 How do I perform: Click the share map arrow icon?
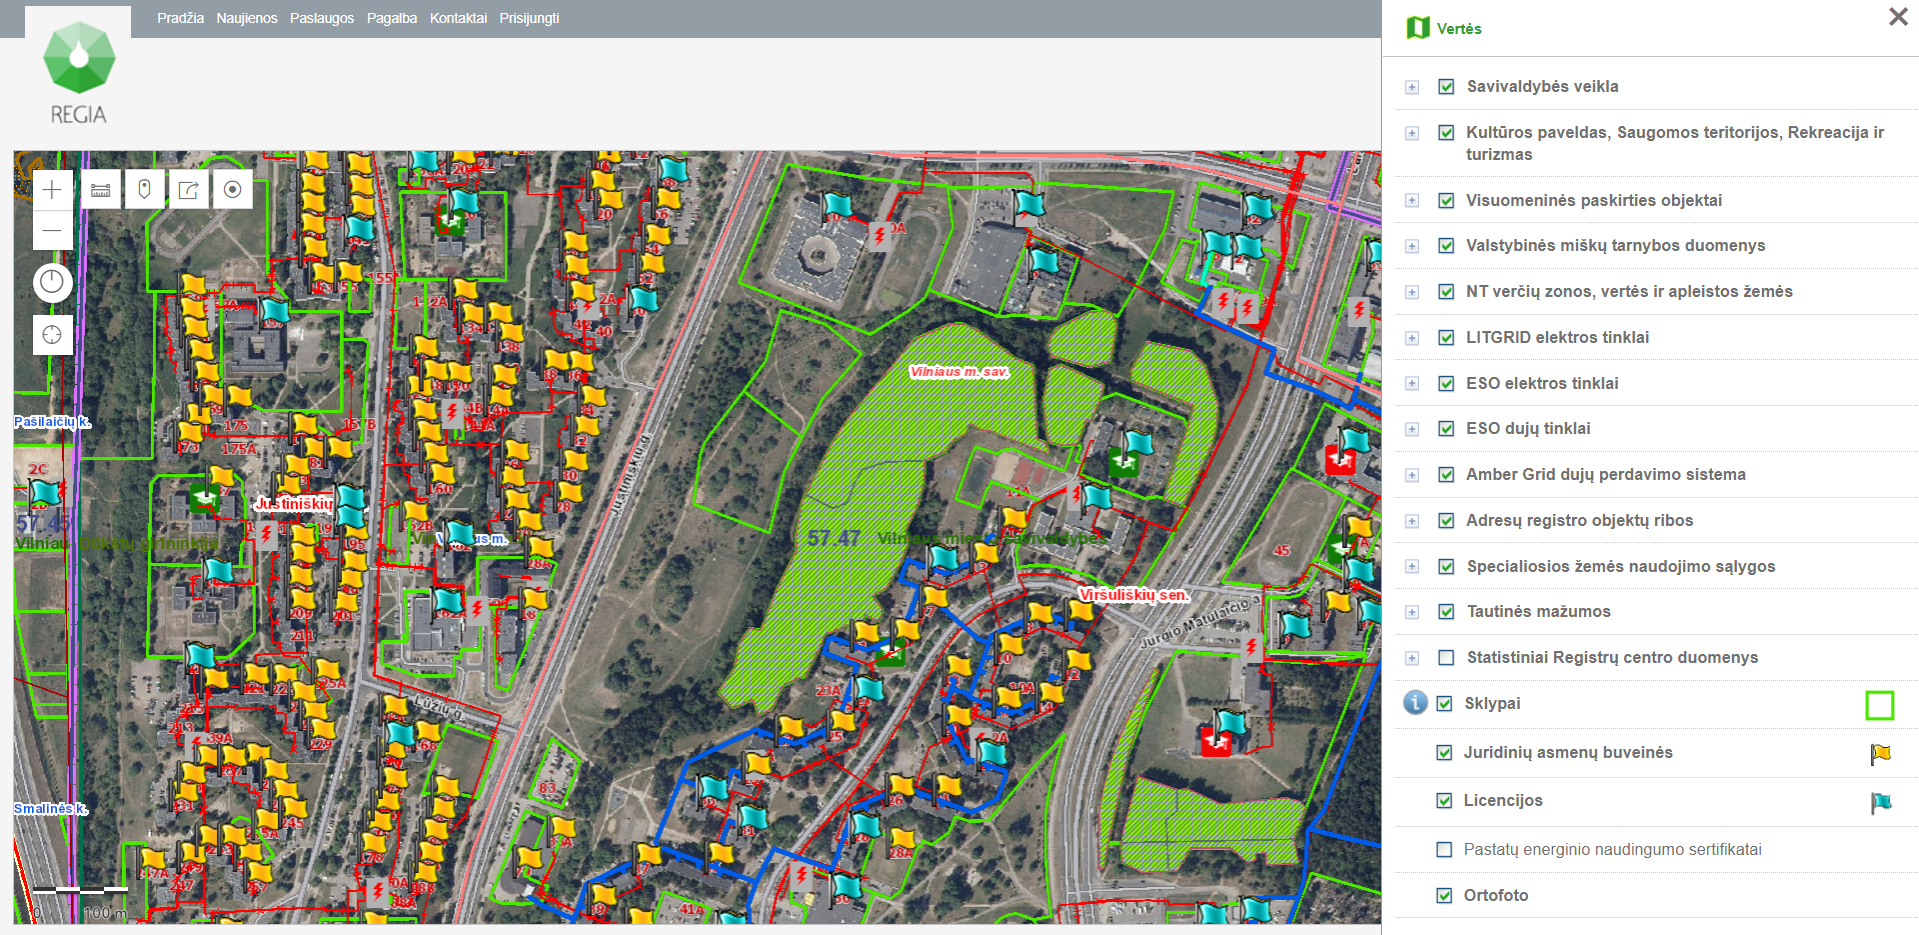pyautogui.click(x=189, y=190)
